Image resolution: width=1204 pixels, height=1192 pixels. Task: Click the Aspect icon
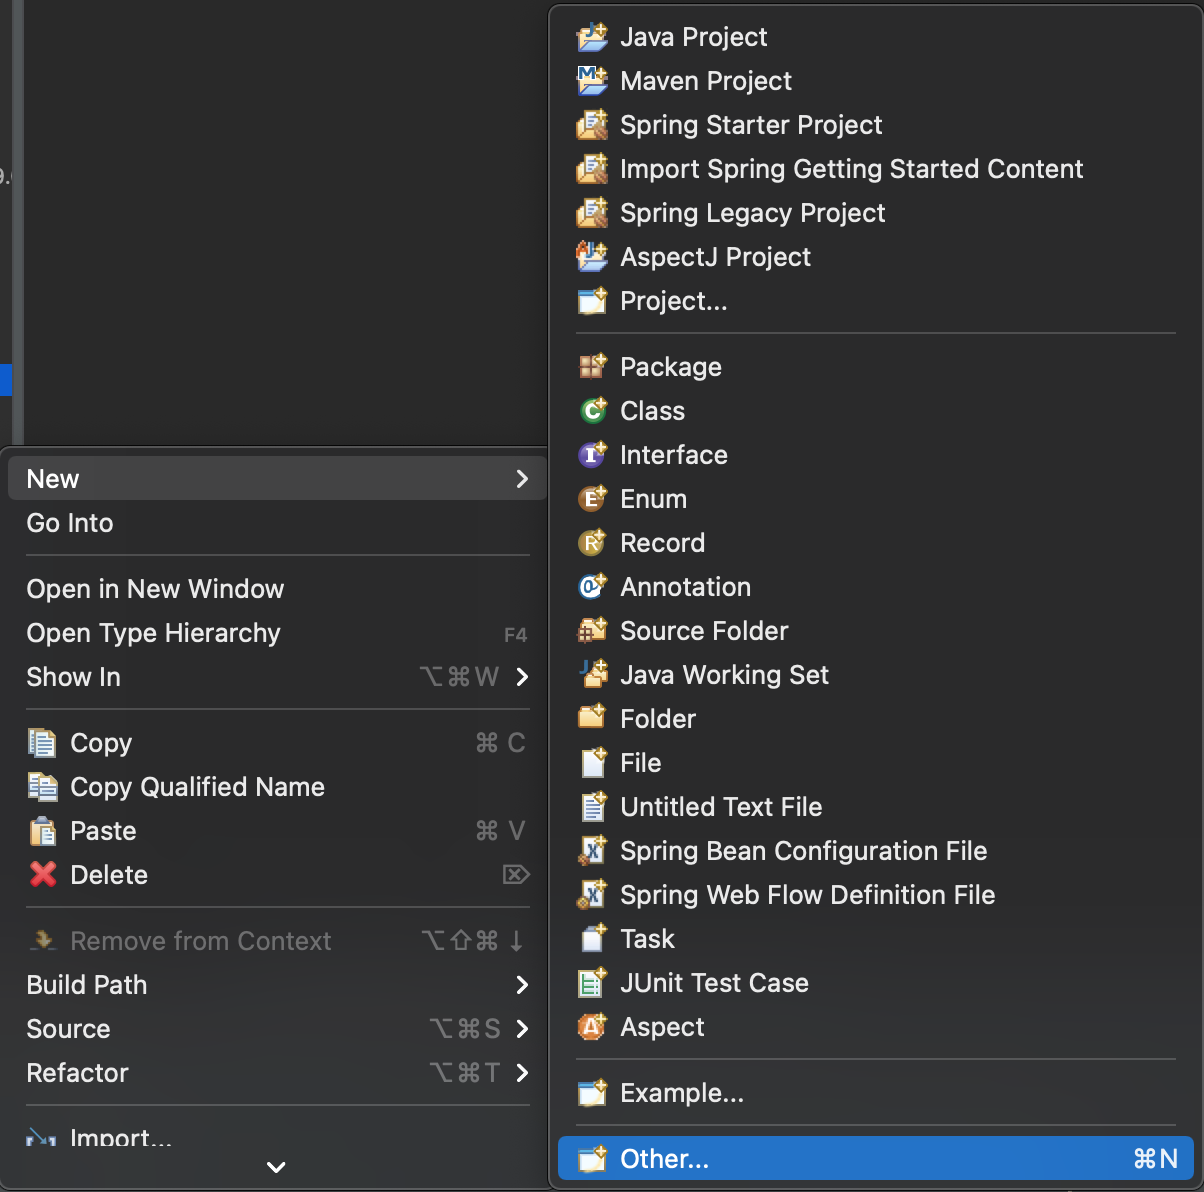point(592,1027)
